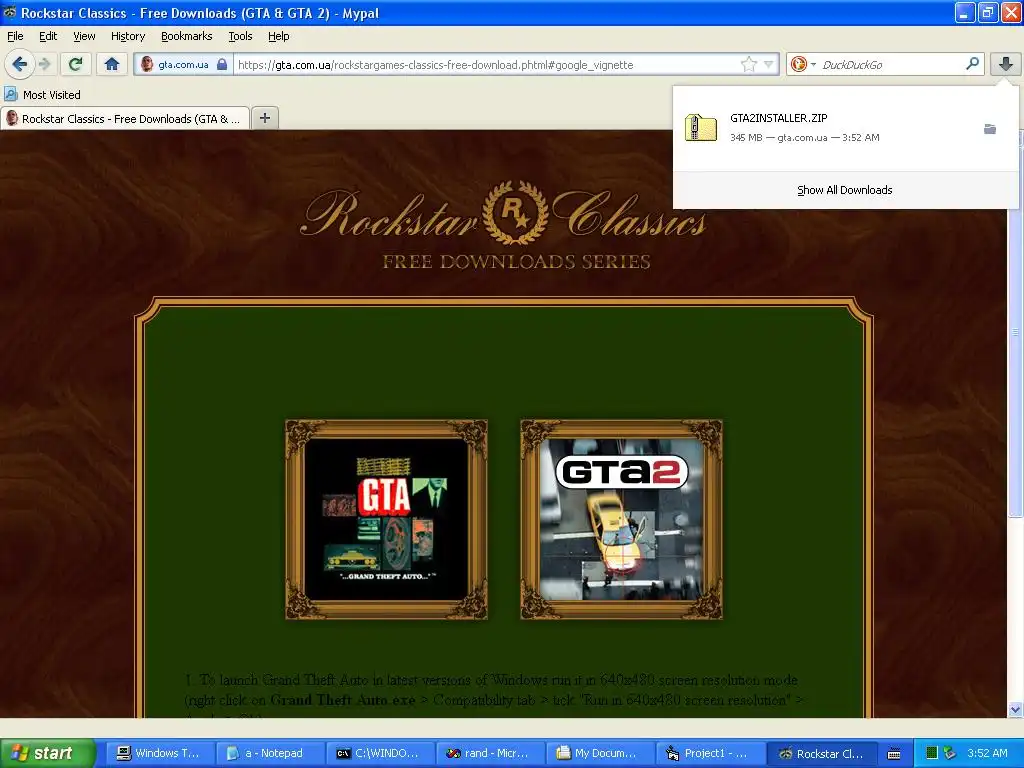Open the Windows Start menu
Screen dimensions: 1024x768
47,753
